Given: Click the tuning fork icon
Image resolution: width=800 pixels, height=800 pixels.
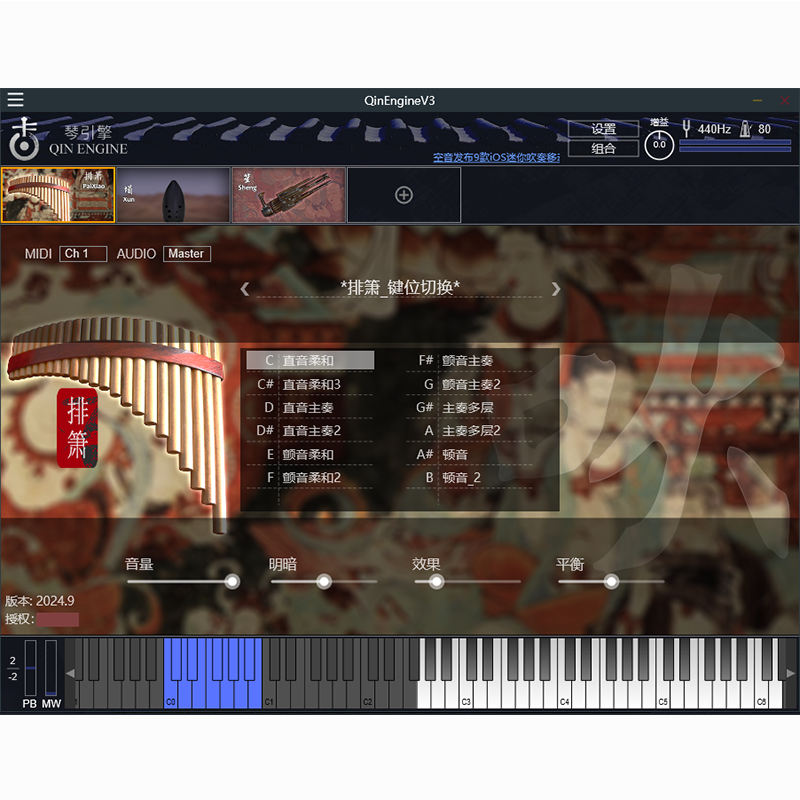Looking at the screenshot, I should click(x=686, y=129).
